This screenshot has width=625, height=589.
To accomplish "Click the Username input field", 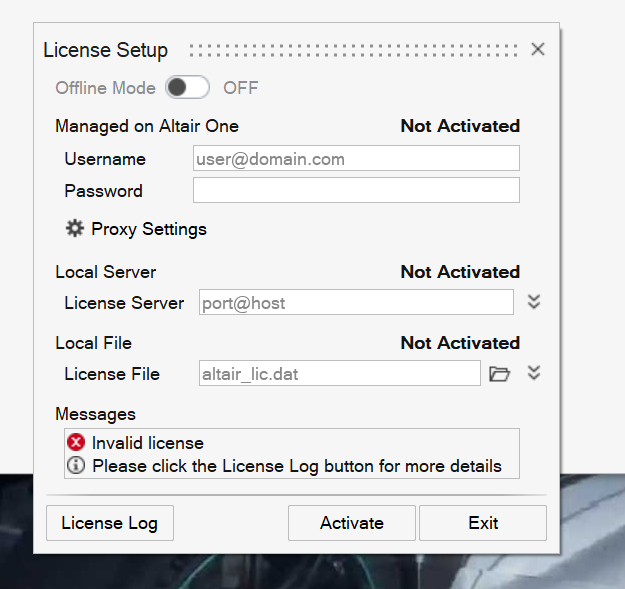I will [x=356, y=158].
